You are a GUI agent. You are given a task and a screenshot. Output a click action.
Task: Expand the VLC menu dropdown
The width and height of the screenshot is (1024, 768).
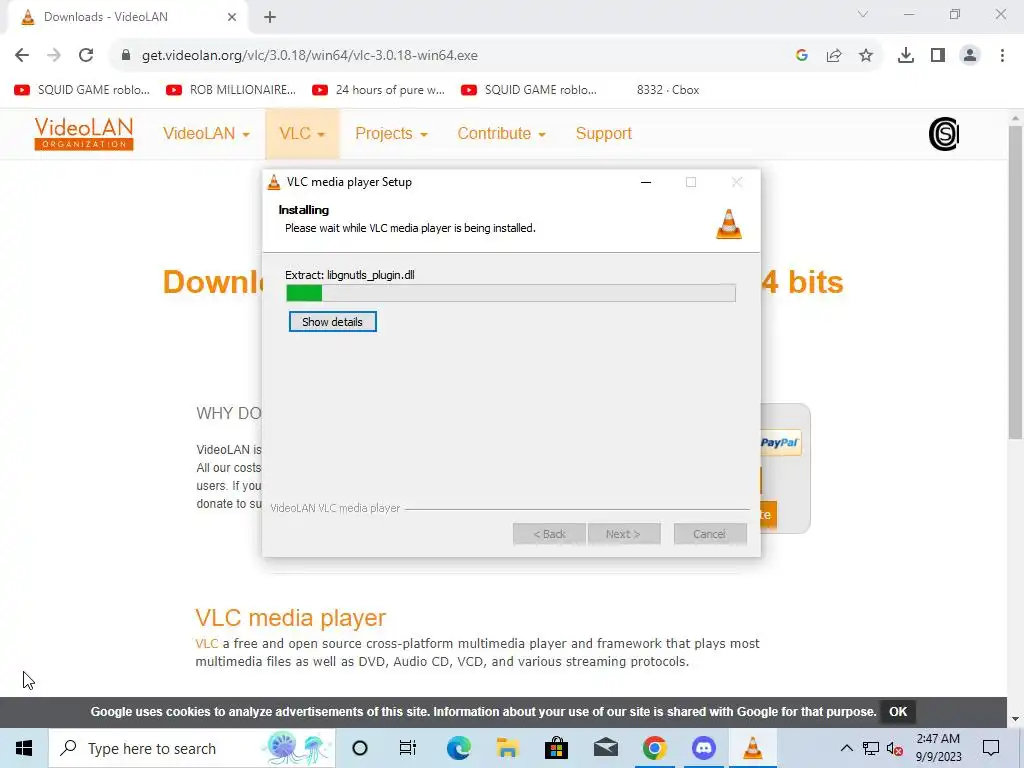[x=302, y=134]
